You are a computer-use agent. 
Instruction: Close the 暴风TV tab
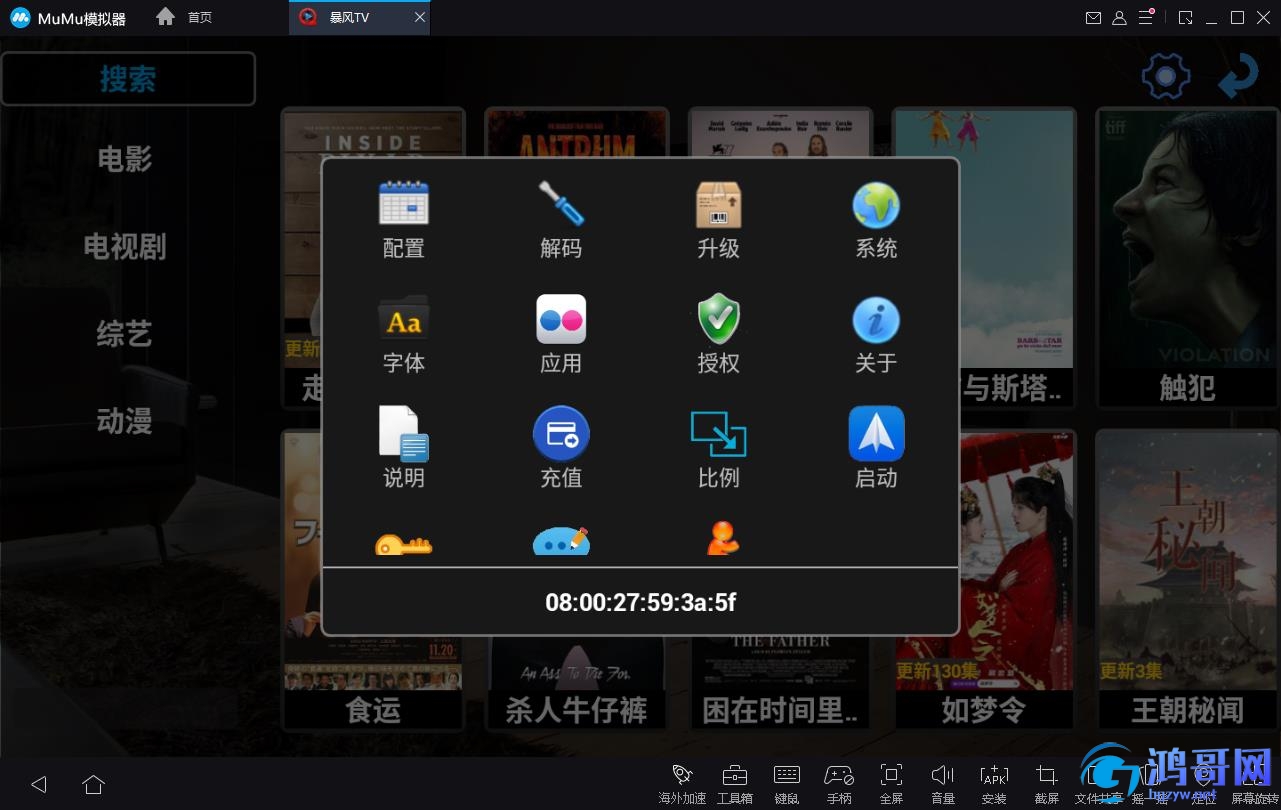pos(420,18)
